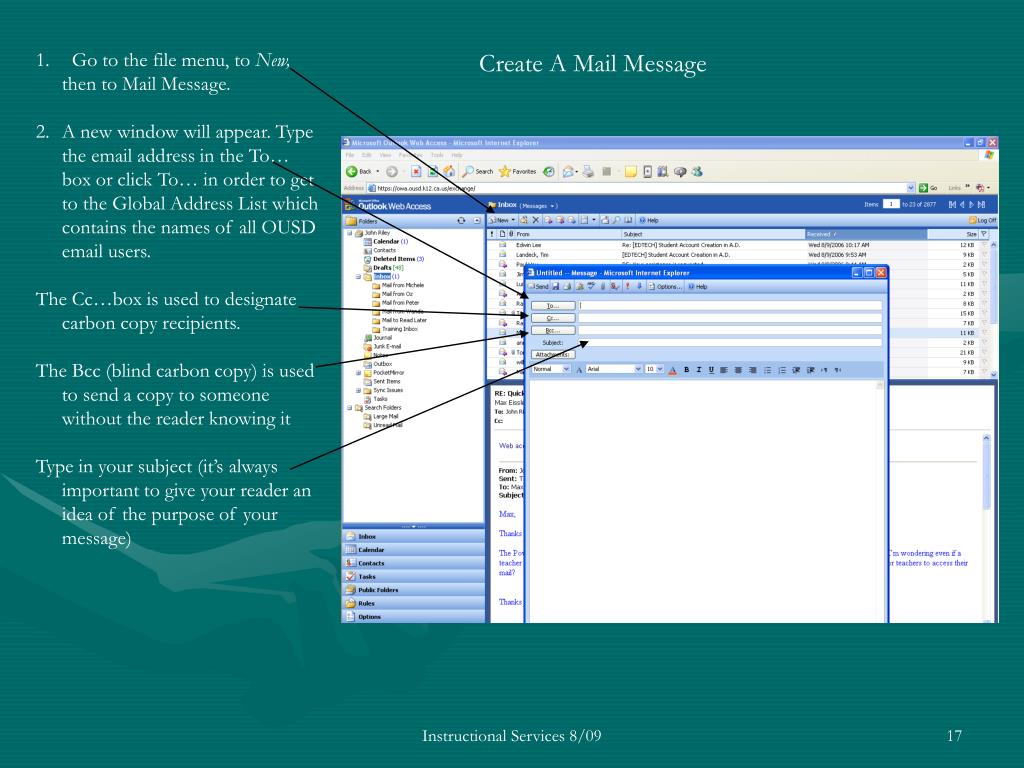Image resolution: width=1024 pixels, height=768 pixels.
Task: Click Log Off link
Action: [983, 220]
